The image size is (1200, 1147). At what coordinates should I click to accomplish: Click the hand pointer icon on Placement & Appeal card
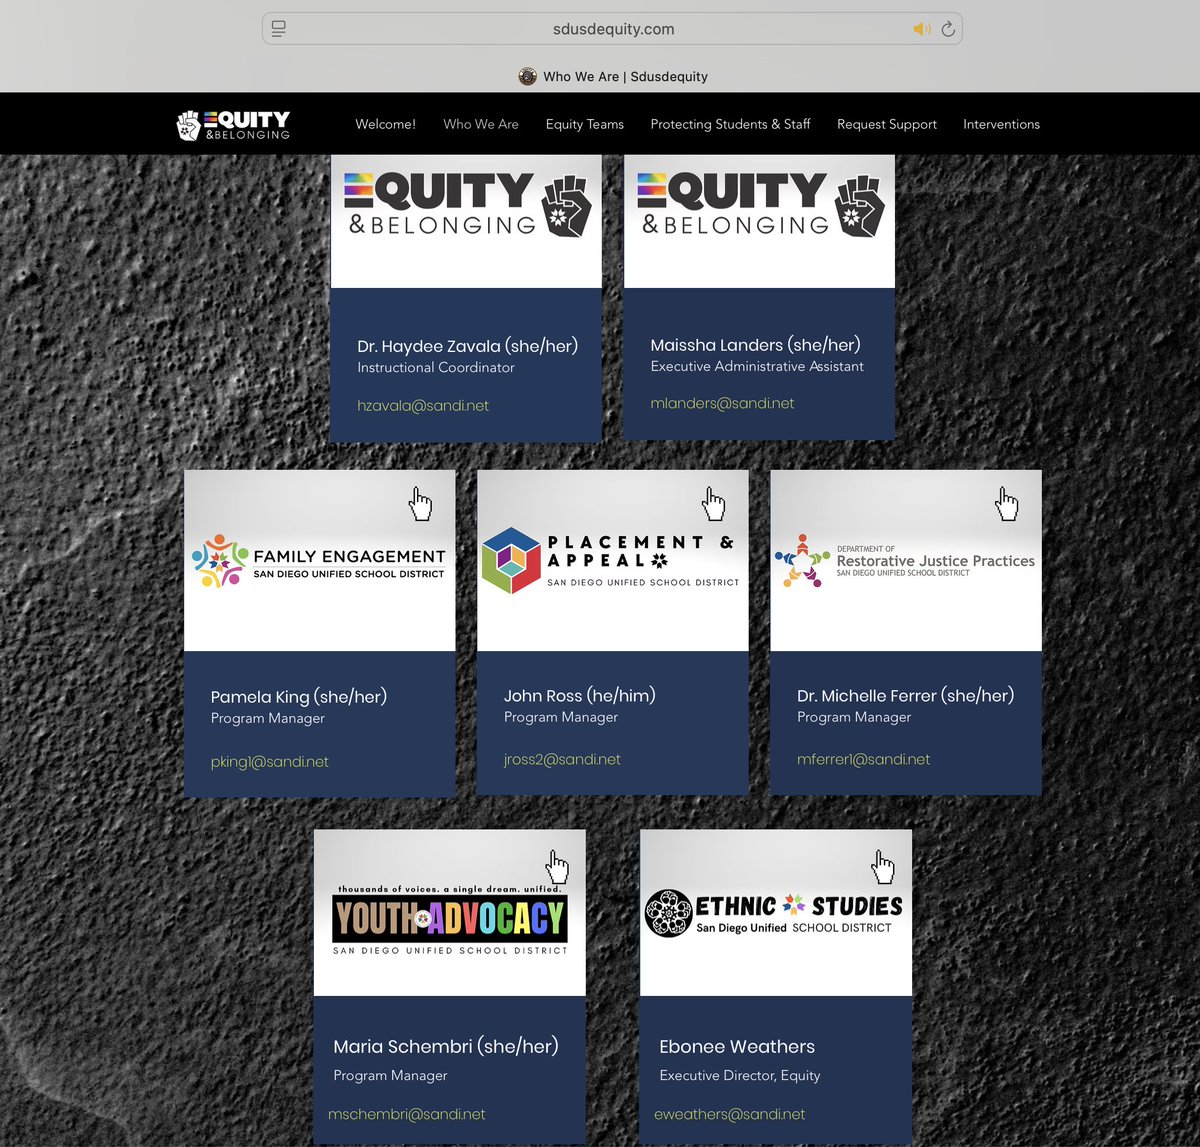click(x=714, y=504)
